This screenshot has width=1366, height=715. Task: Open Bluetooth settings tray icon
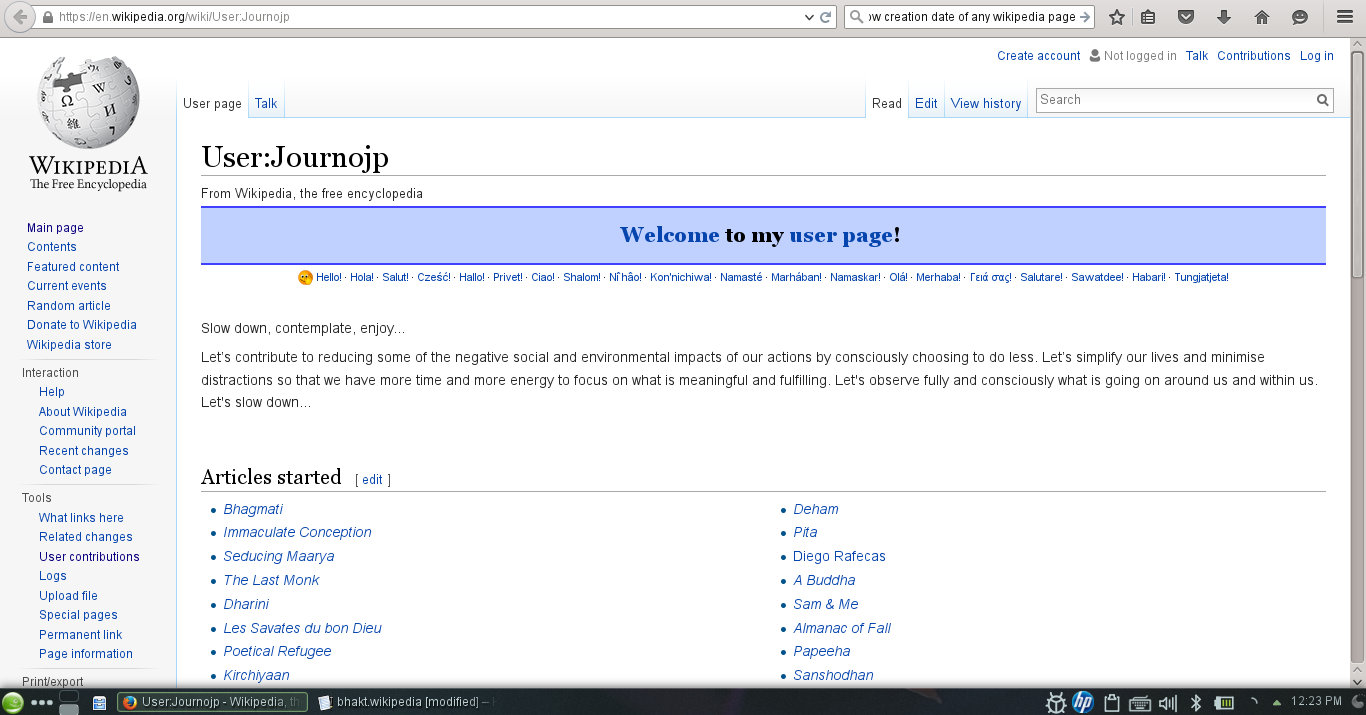(x=1195, y=702)
